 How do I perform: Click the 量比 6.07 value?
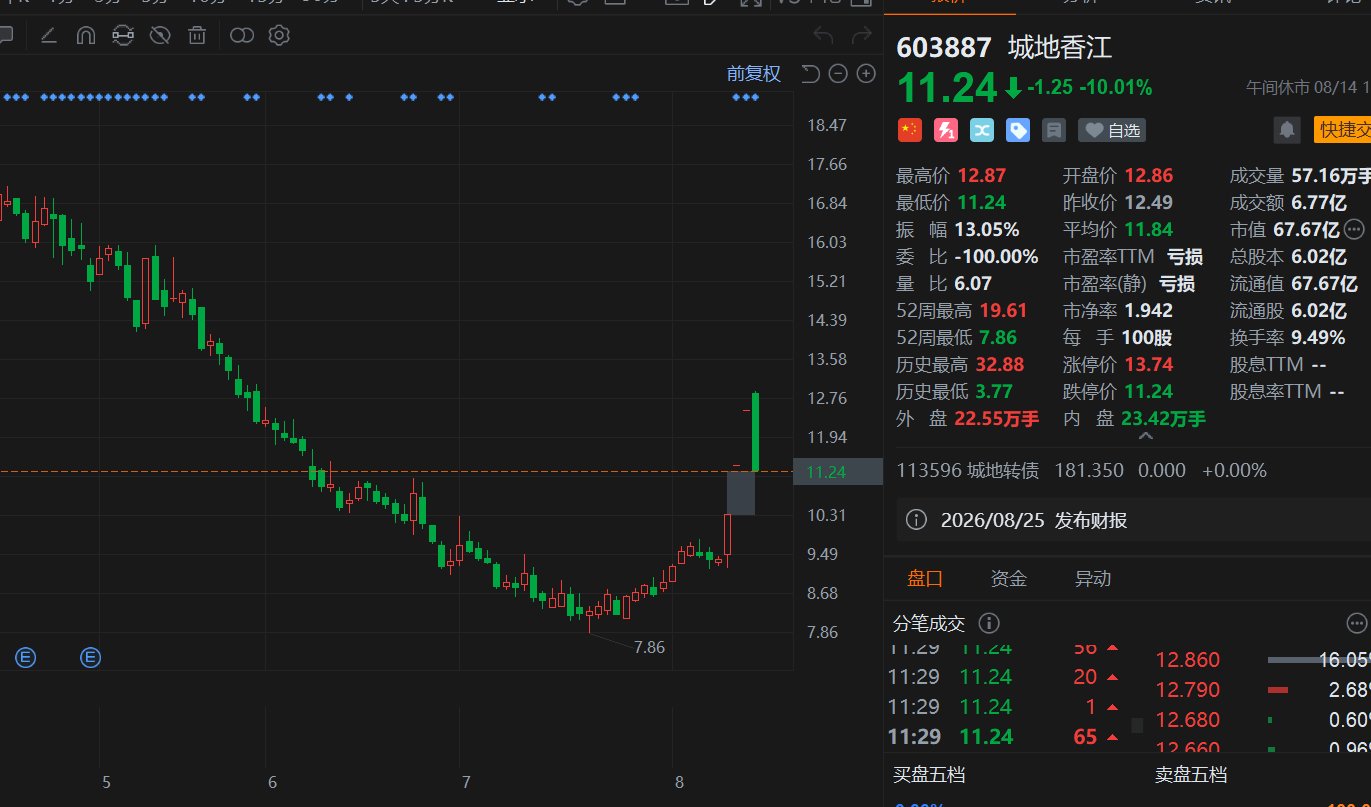pyautogui.click(x=975, y=283)
